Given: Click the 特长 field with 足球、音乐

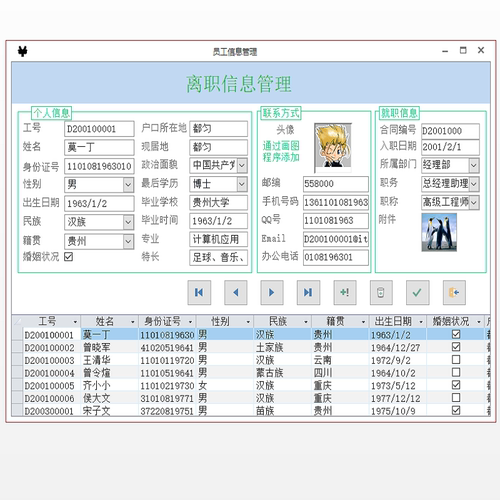Looking at the screenshot, I should click(x=219, y=258).
